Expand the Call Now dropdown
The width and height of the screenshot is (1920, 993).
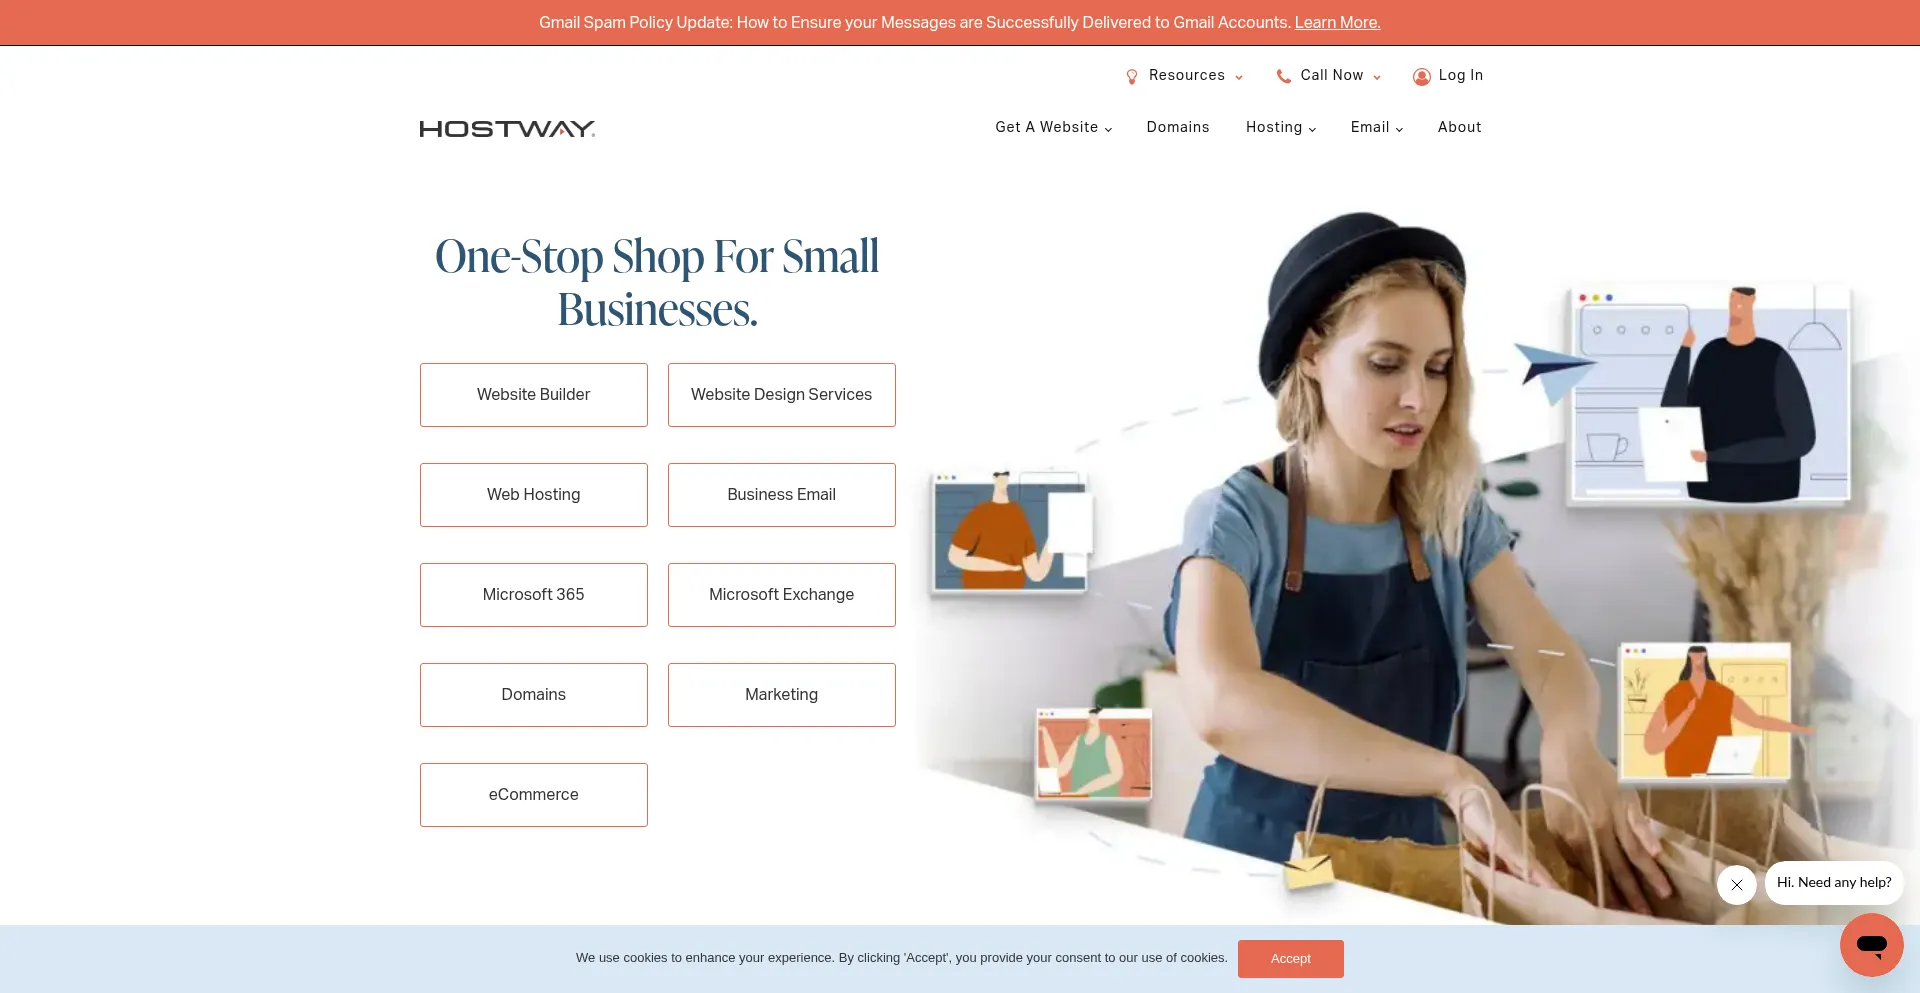click(x=1377, y=77)
